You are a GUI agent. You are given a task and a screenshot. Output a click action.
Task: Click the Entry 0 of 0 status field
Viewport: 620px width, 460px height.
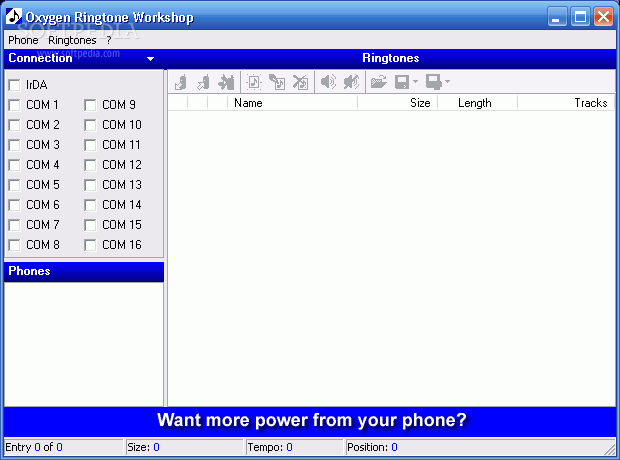tap(64, 447)
